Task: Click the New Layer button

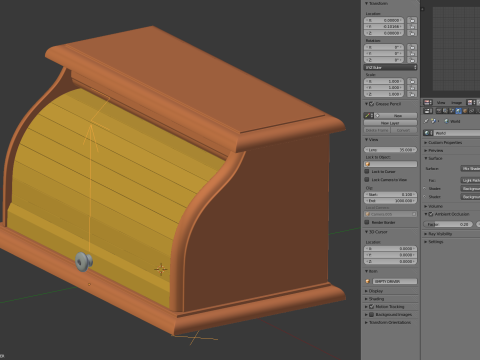Action: [x=390, y=123]
